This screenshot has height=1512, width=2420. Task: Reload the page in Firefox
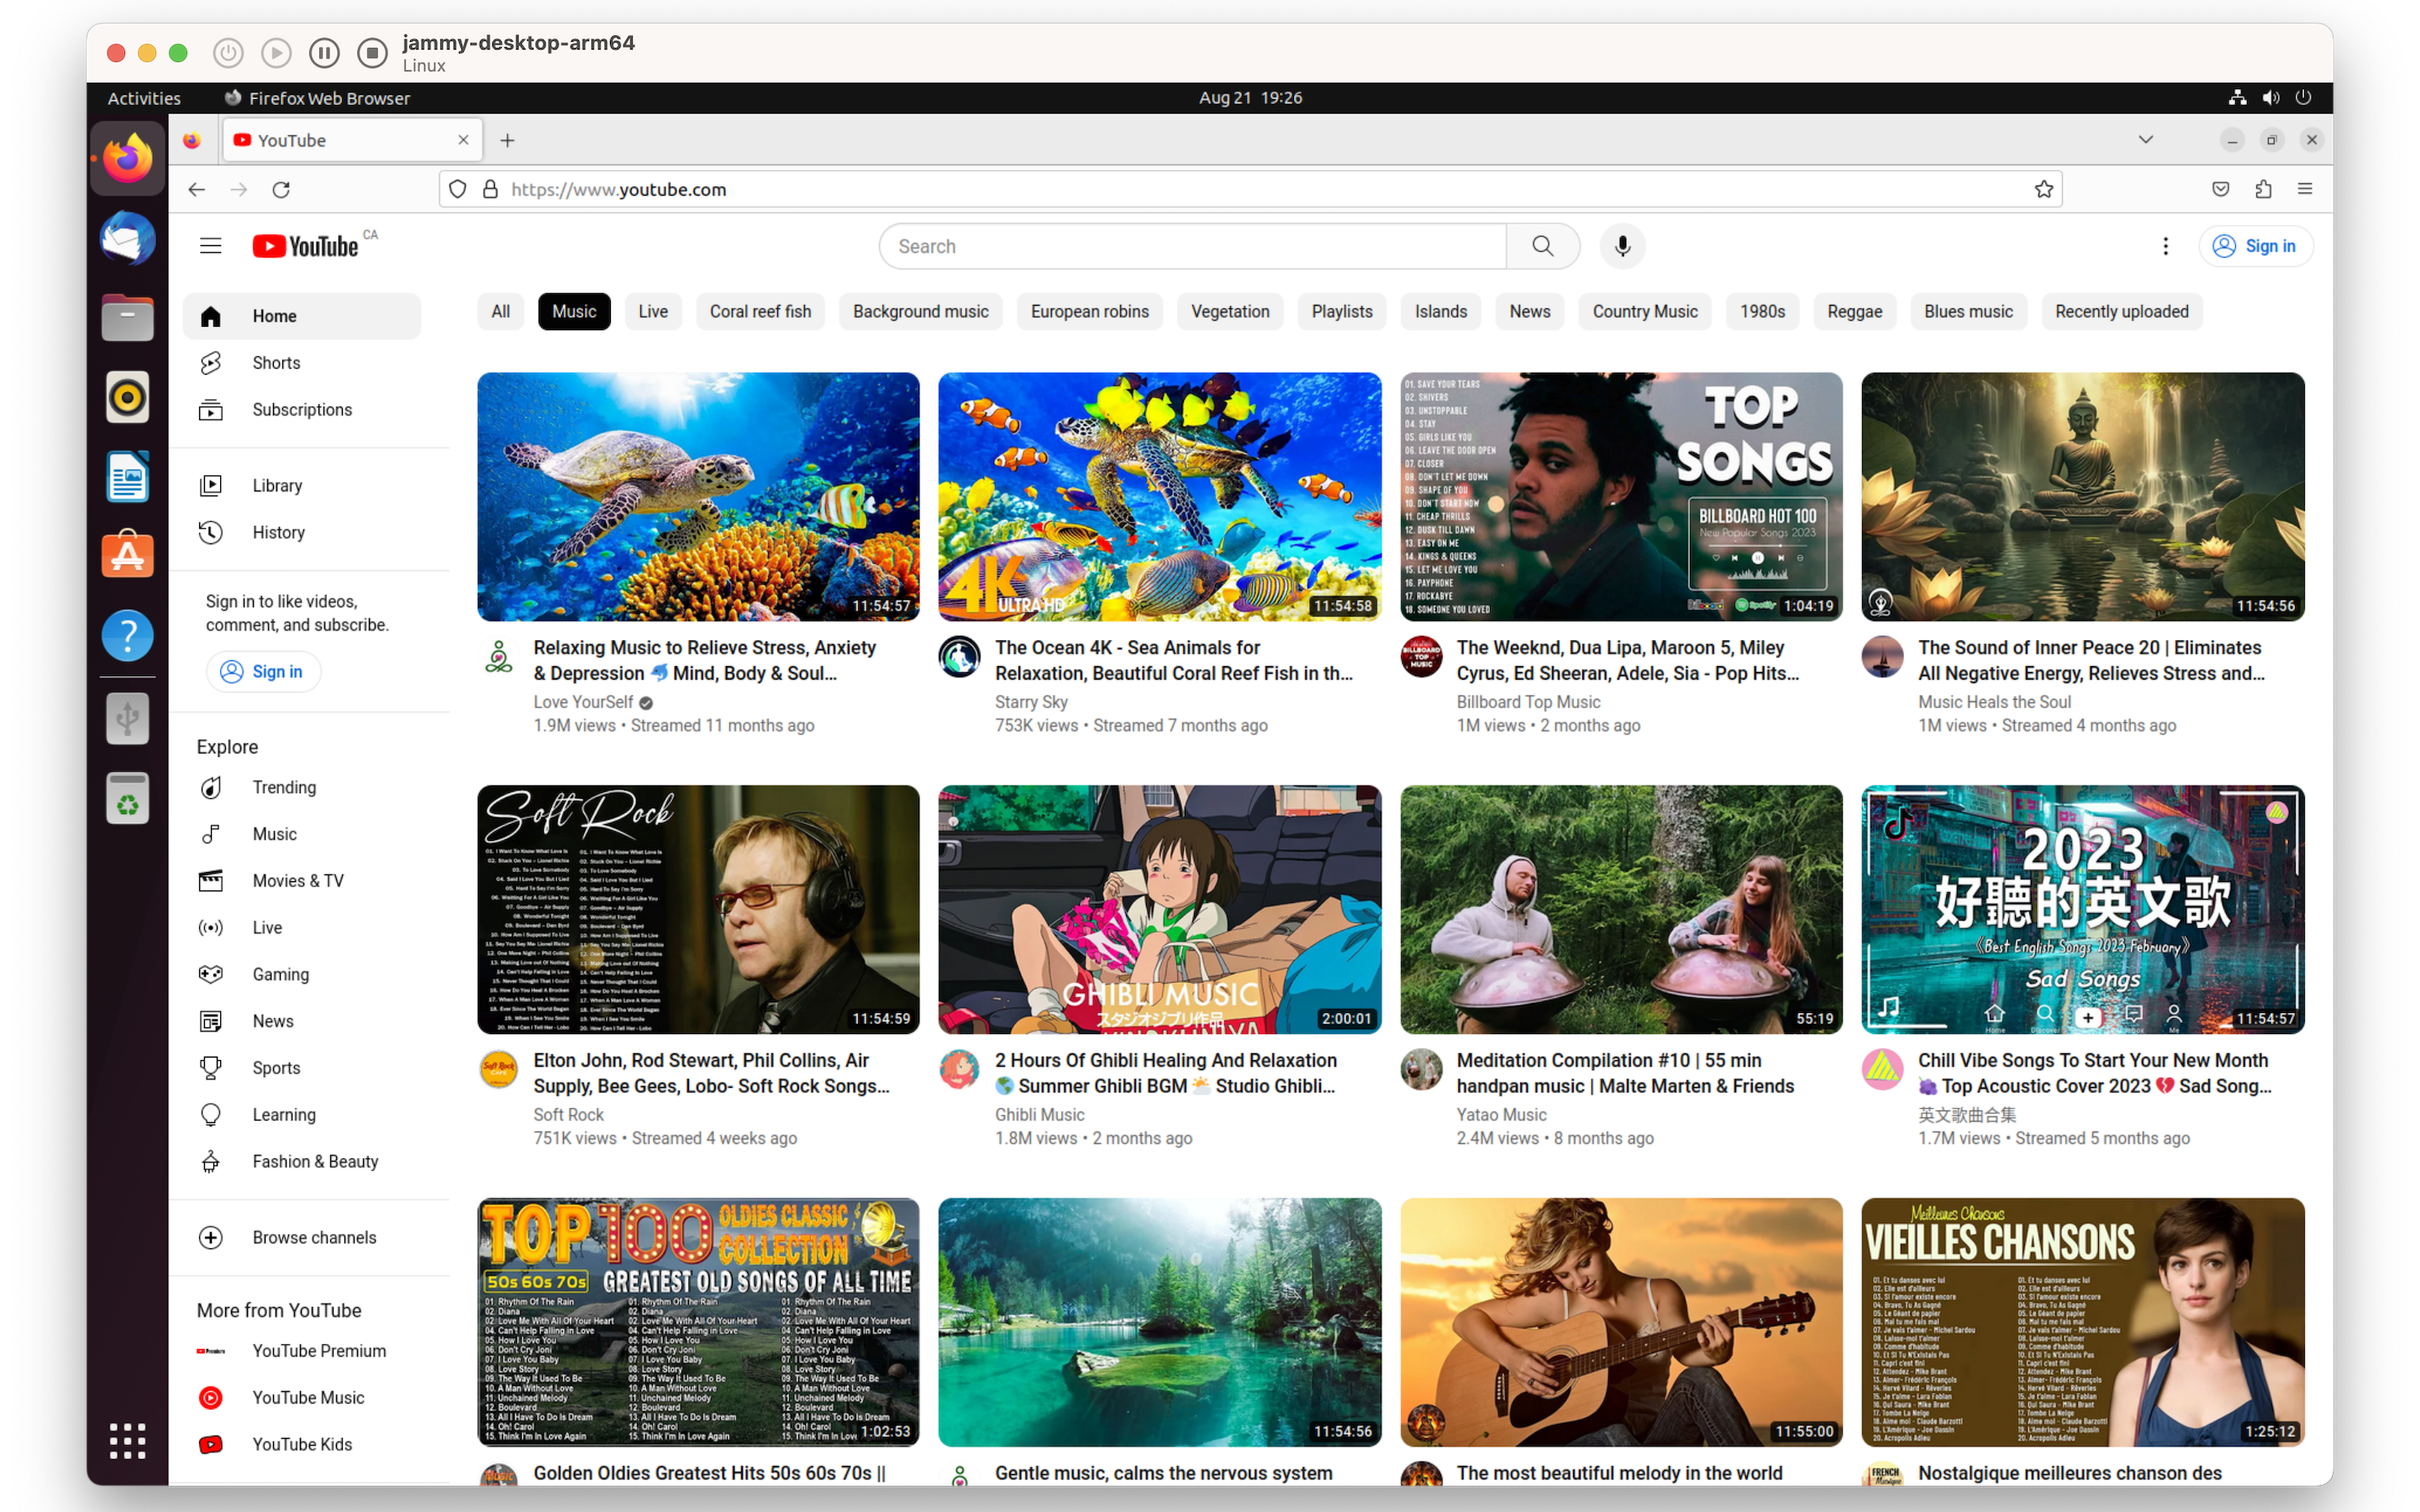(281, 189)
